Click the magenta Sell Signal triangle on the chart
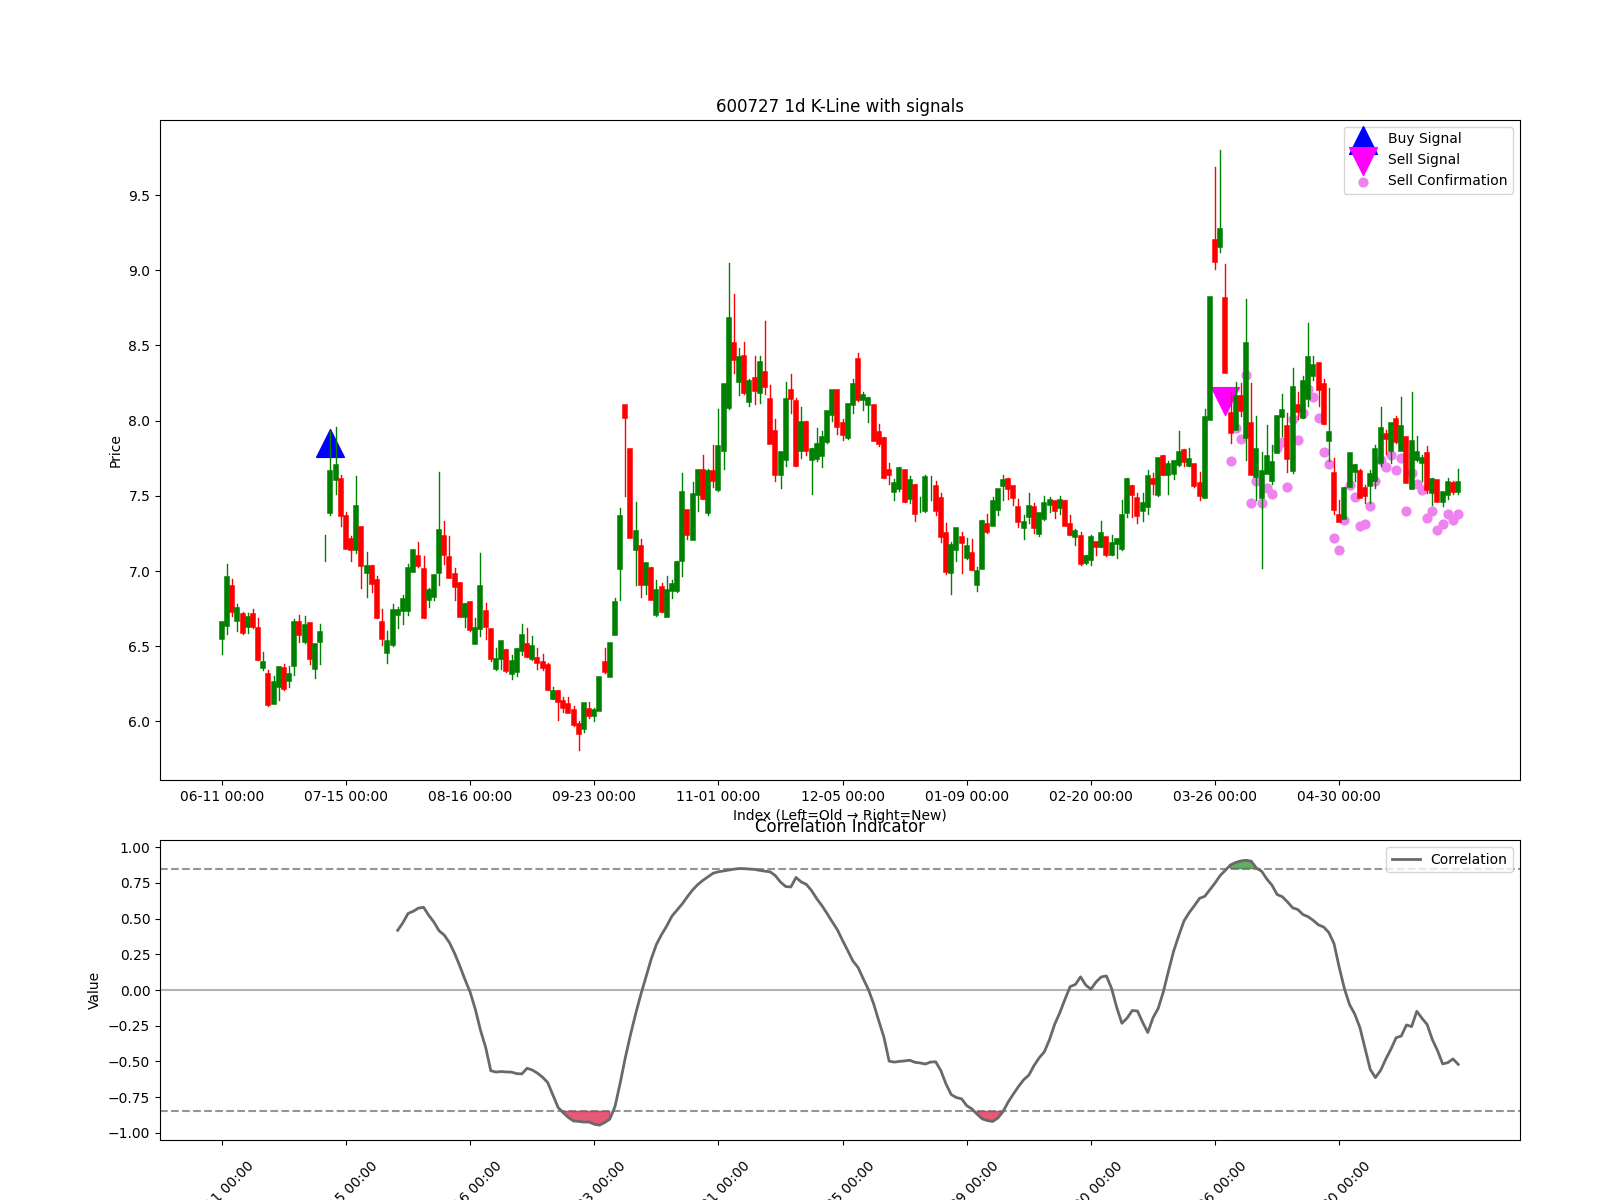The image size is (1600, 1200). [1225, 401]
